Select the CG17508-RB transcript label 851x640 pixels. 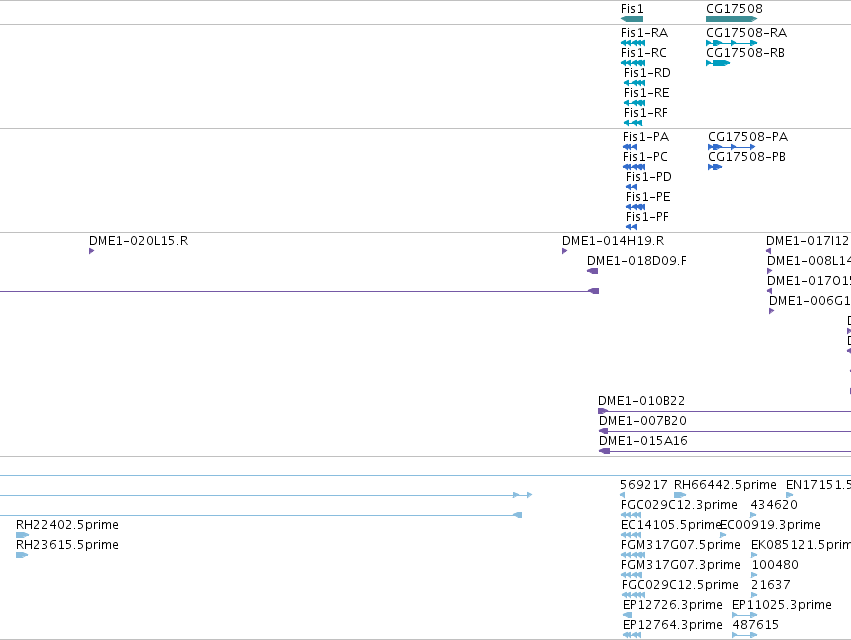click(745, 53)
